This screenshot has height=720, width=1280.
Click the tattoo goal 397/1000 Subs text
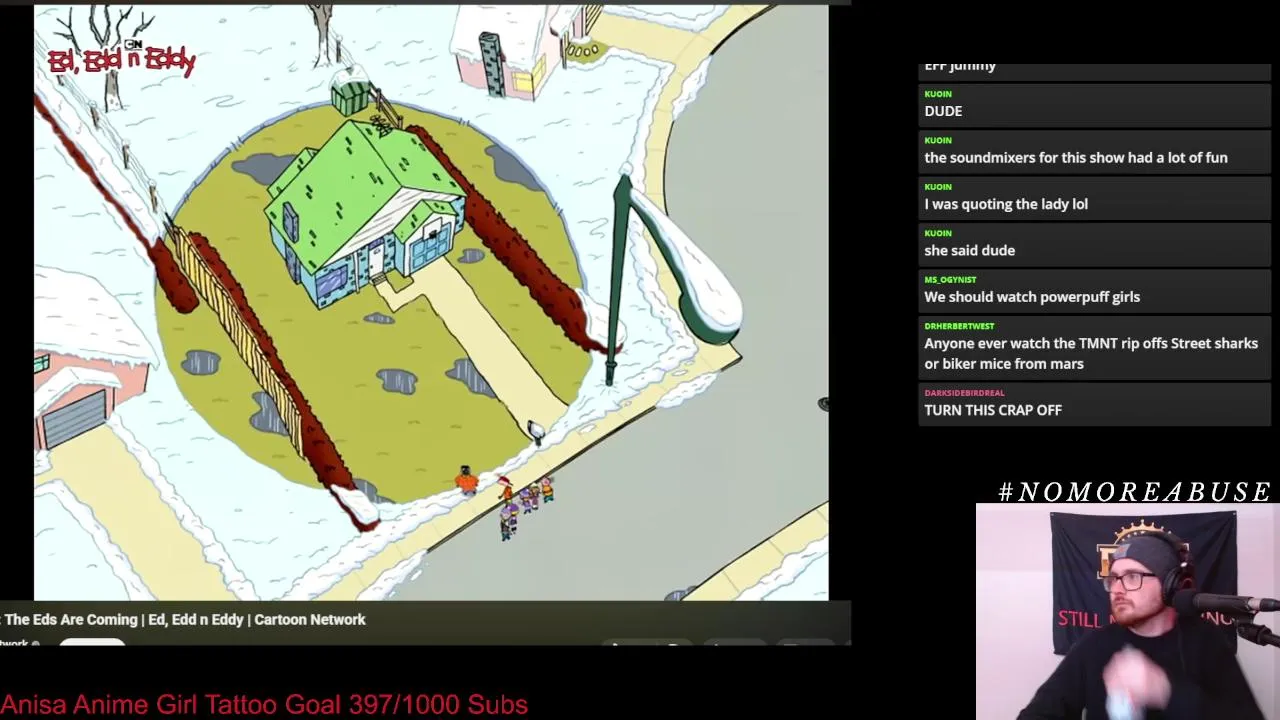pos(264,704)
